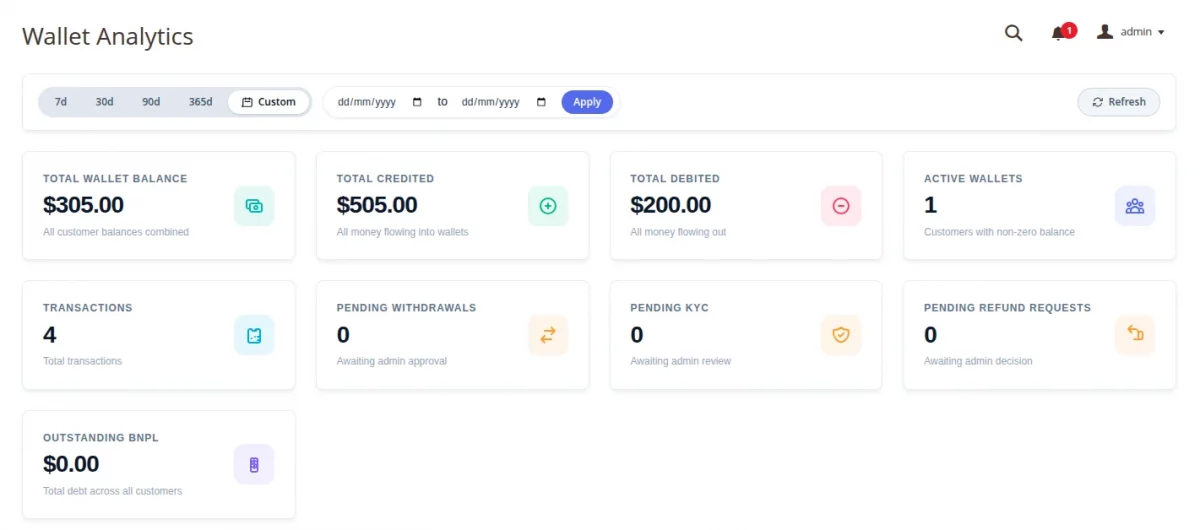
Task: Click the Total Credited plus icon
Action: tap(548, 206)
